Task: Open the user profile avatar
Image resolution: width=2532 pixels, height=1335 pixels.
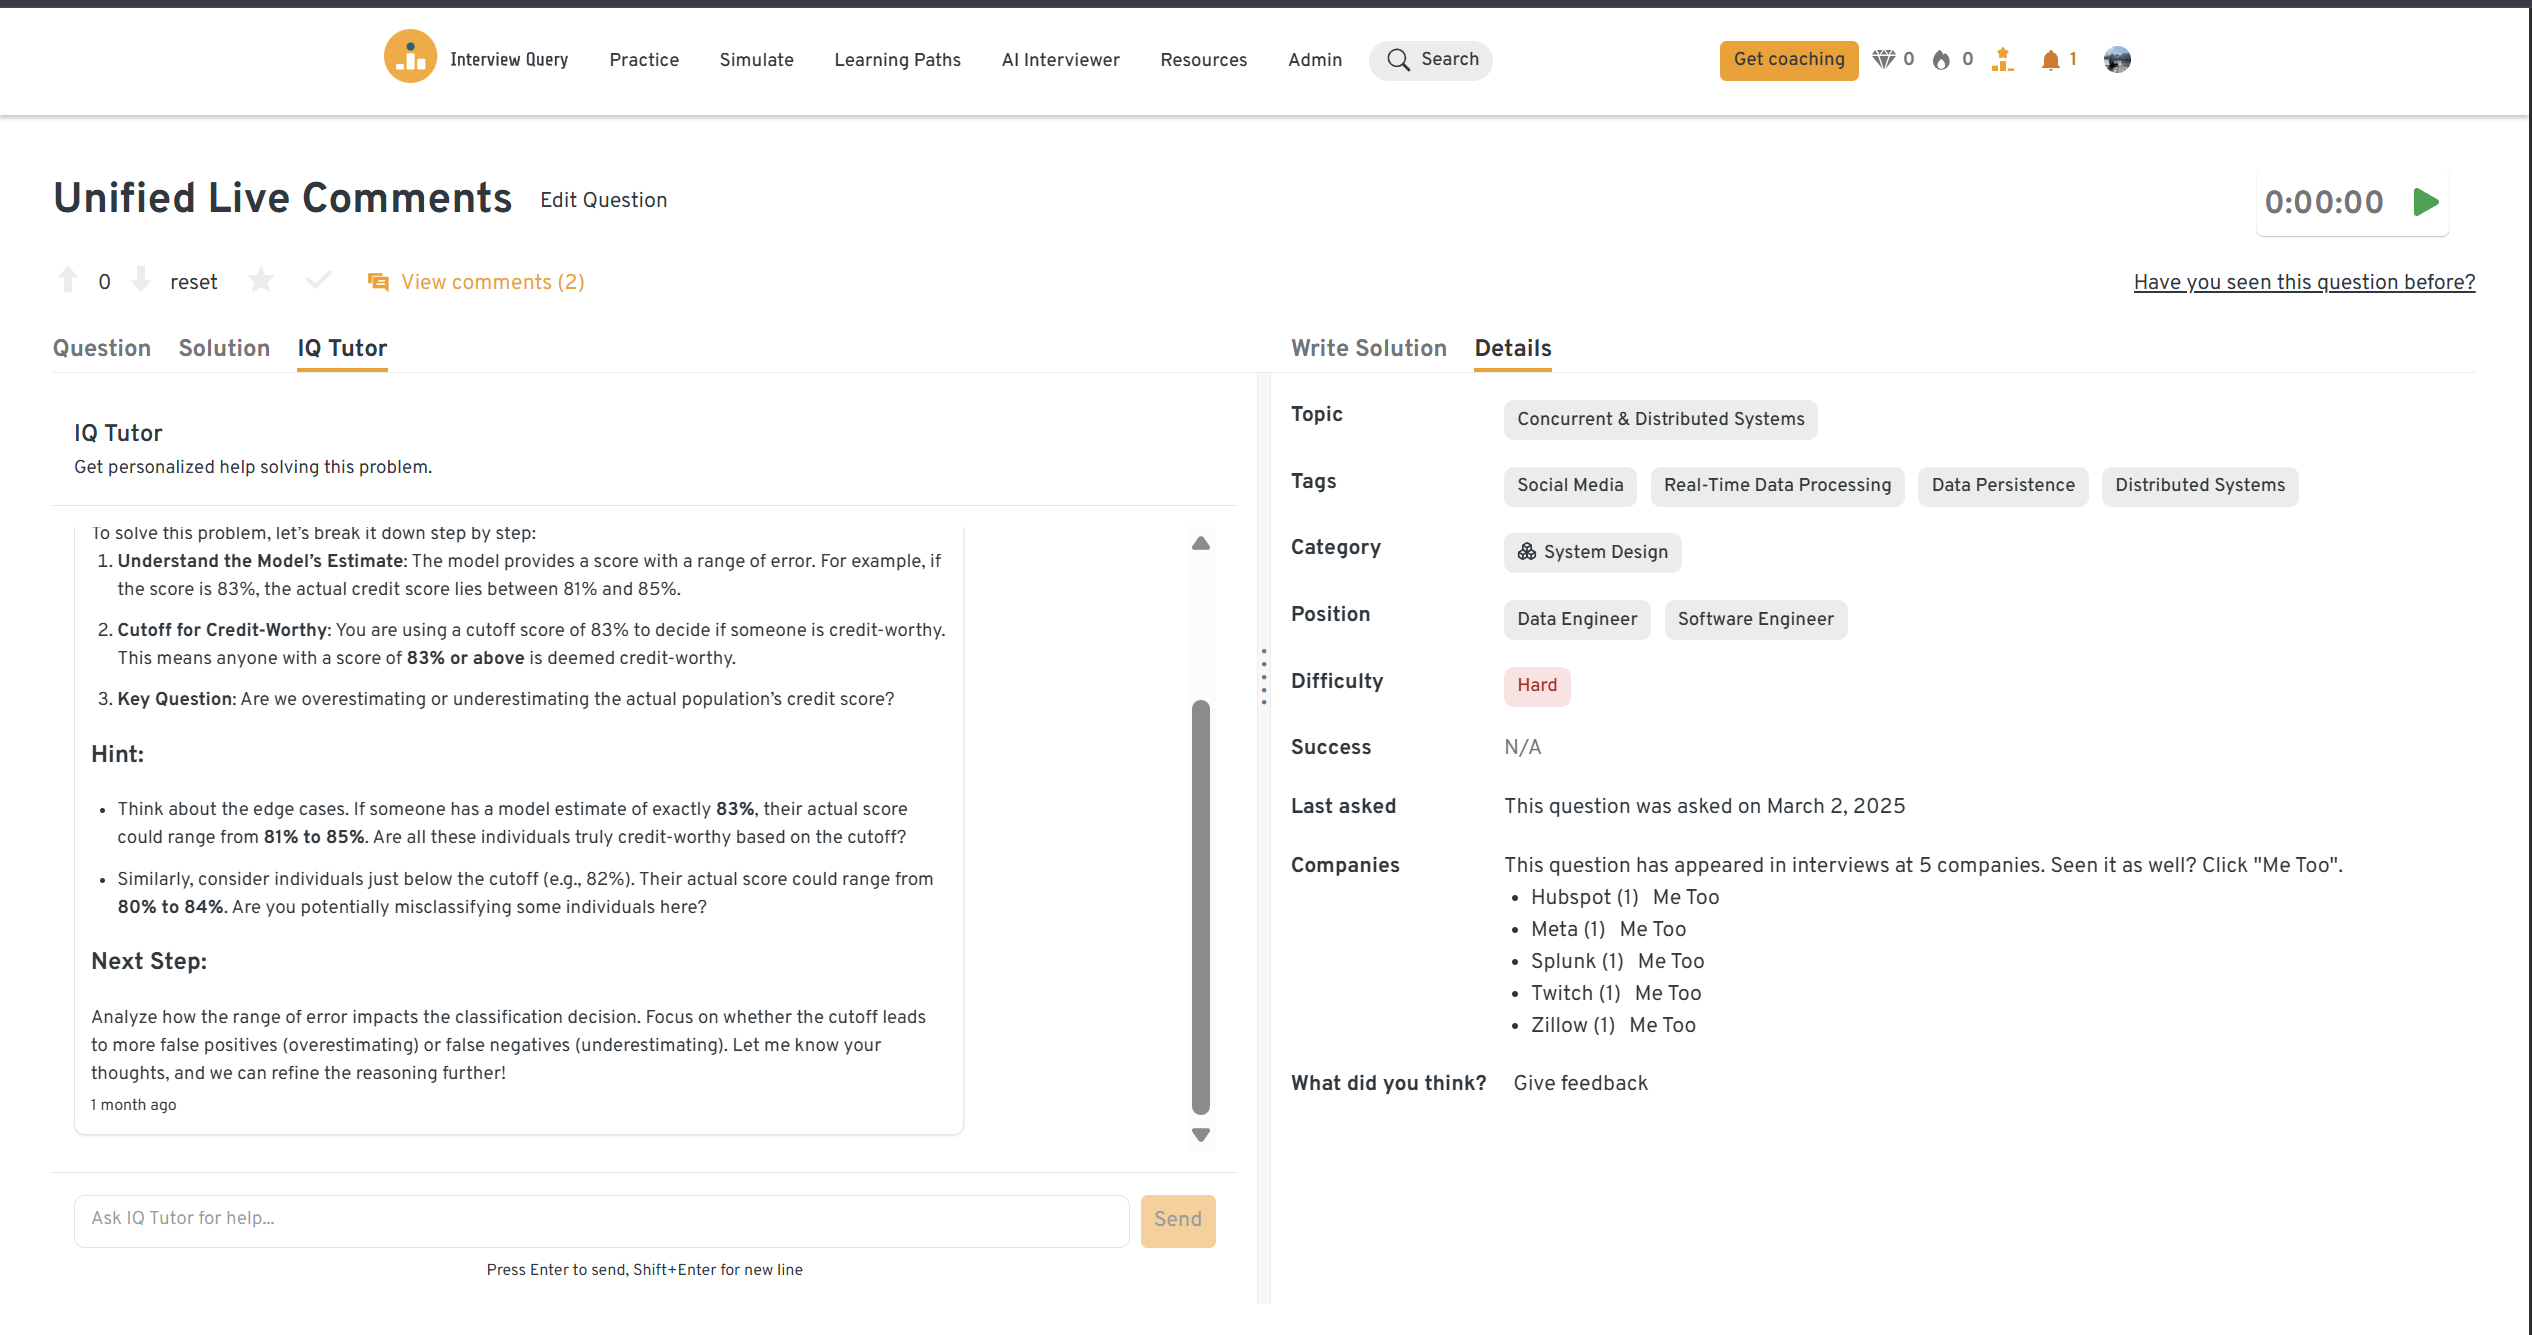Action: click(x=2116, y=60)
